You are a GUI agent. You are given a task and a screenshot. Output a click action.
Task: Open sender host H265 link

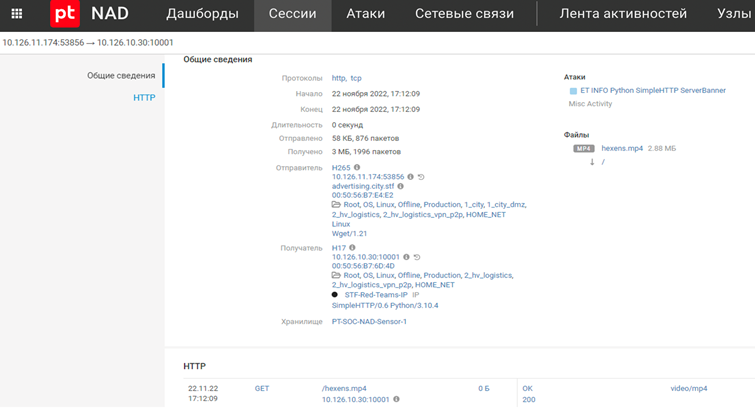pyautogui.click(x=341, y=168)
